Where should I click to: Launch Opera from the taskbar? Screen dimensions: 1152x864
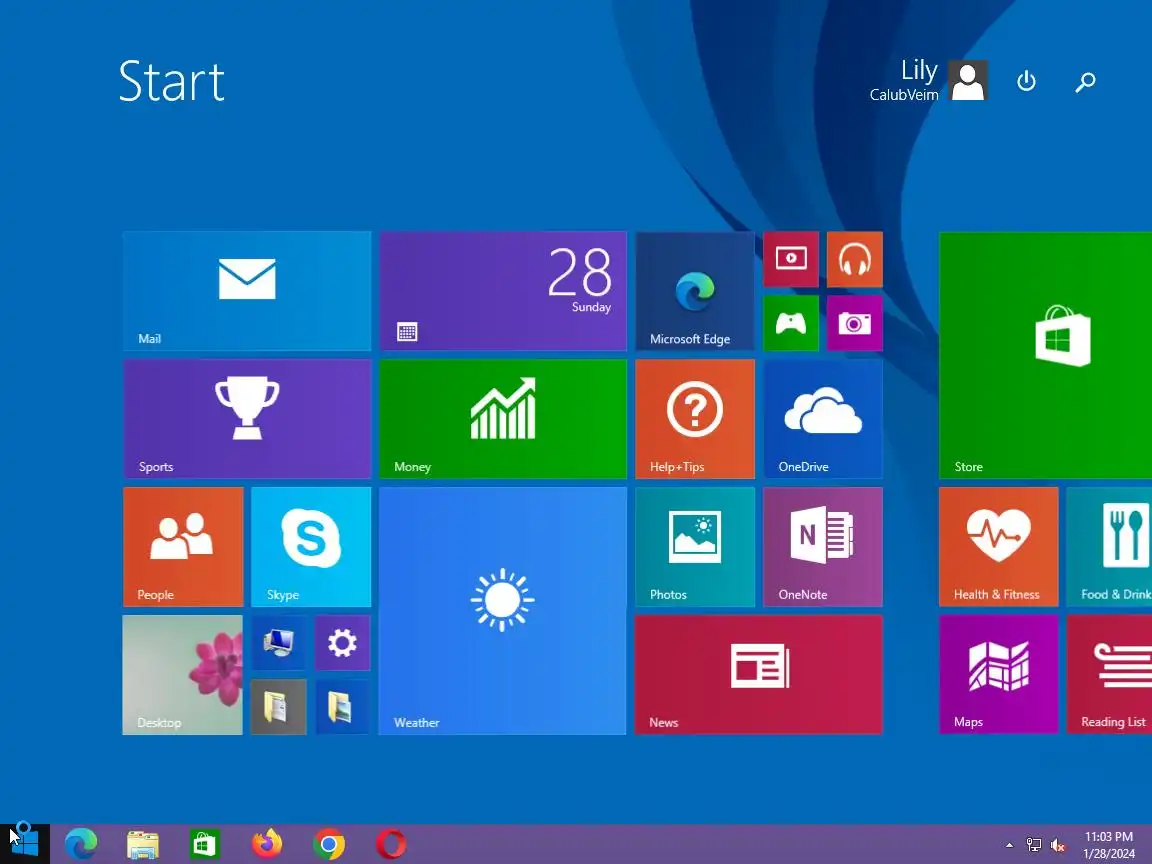click(x=391, y=844)
